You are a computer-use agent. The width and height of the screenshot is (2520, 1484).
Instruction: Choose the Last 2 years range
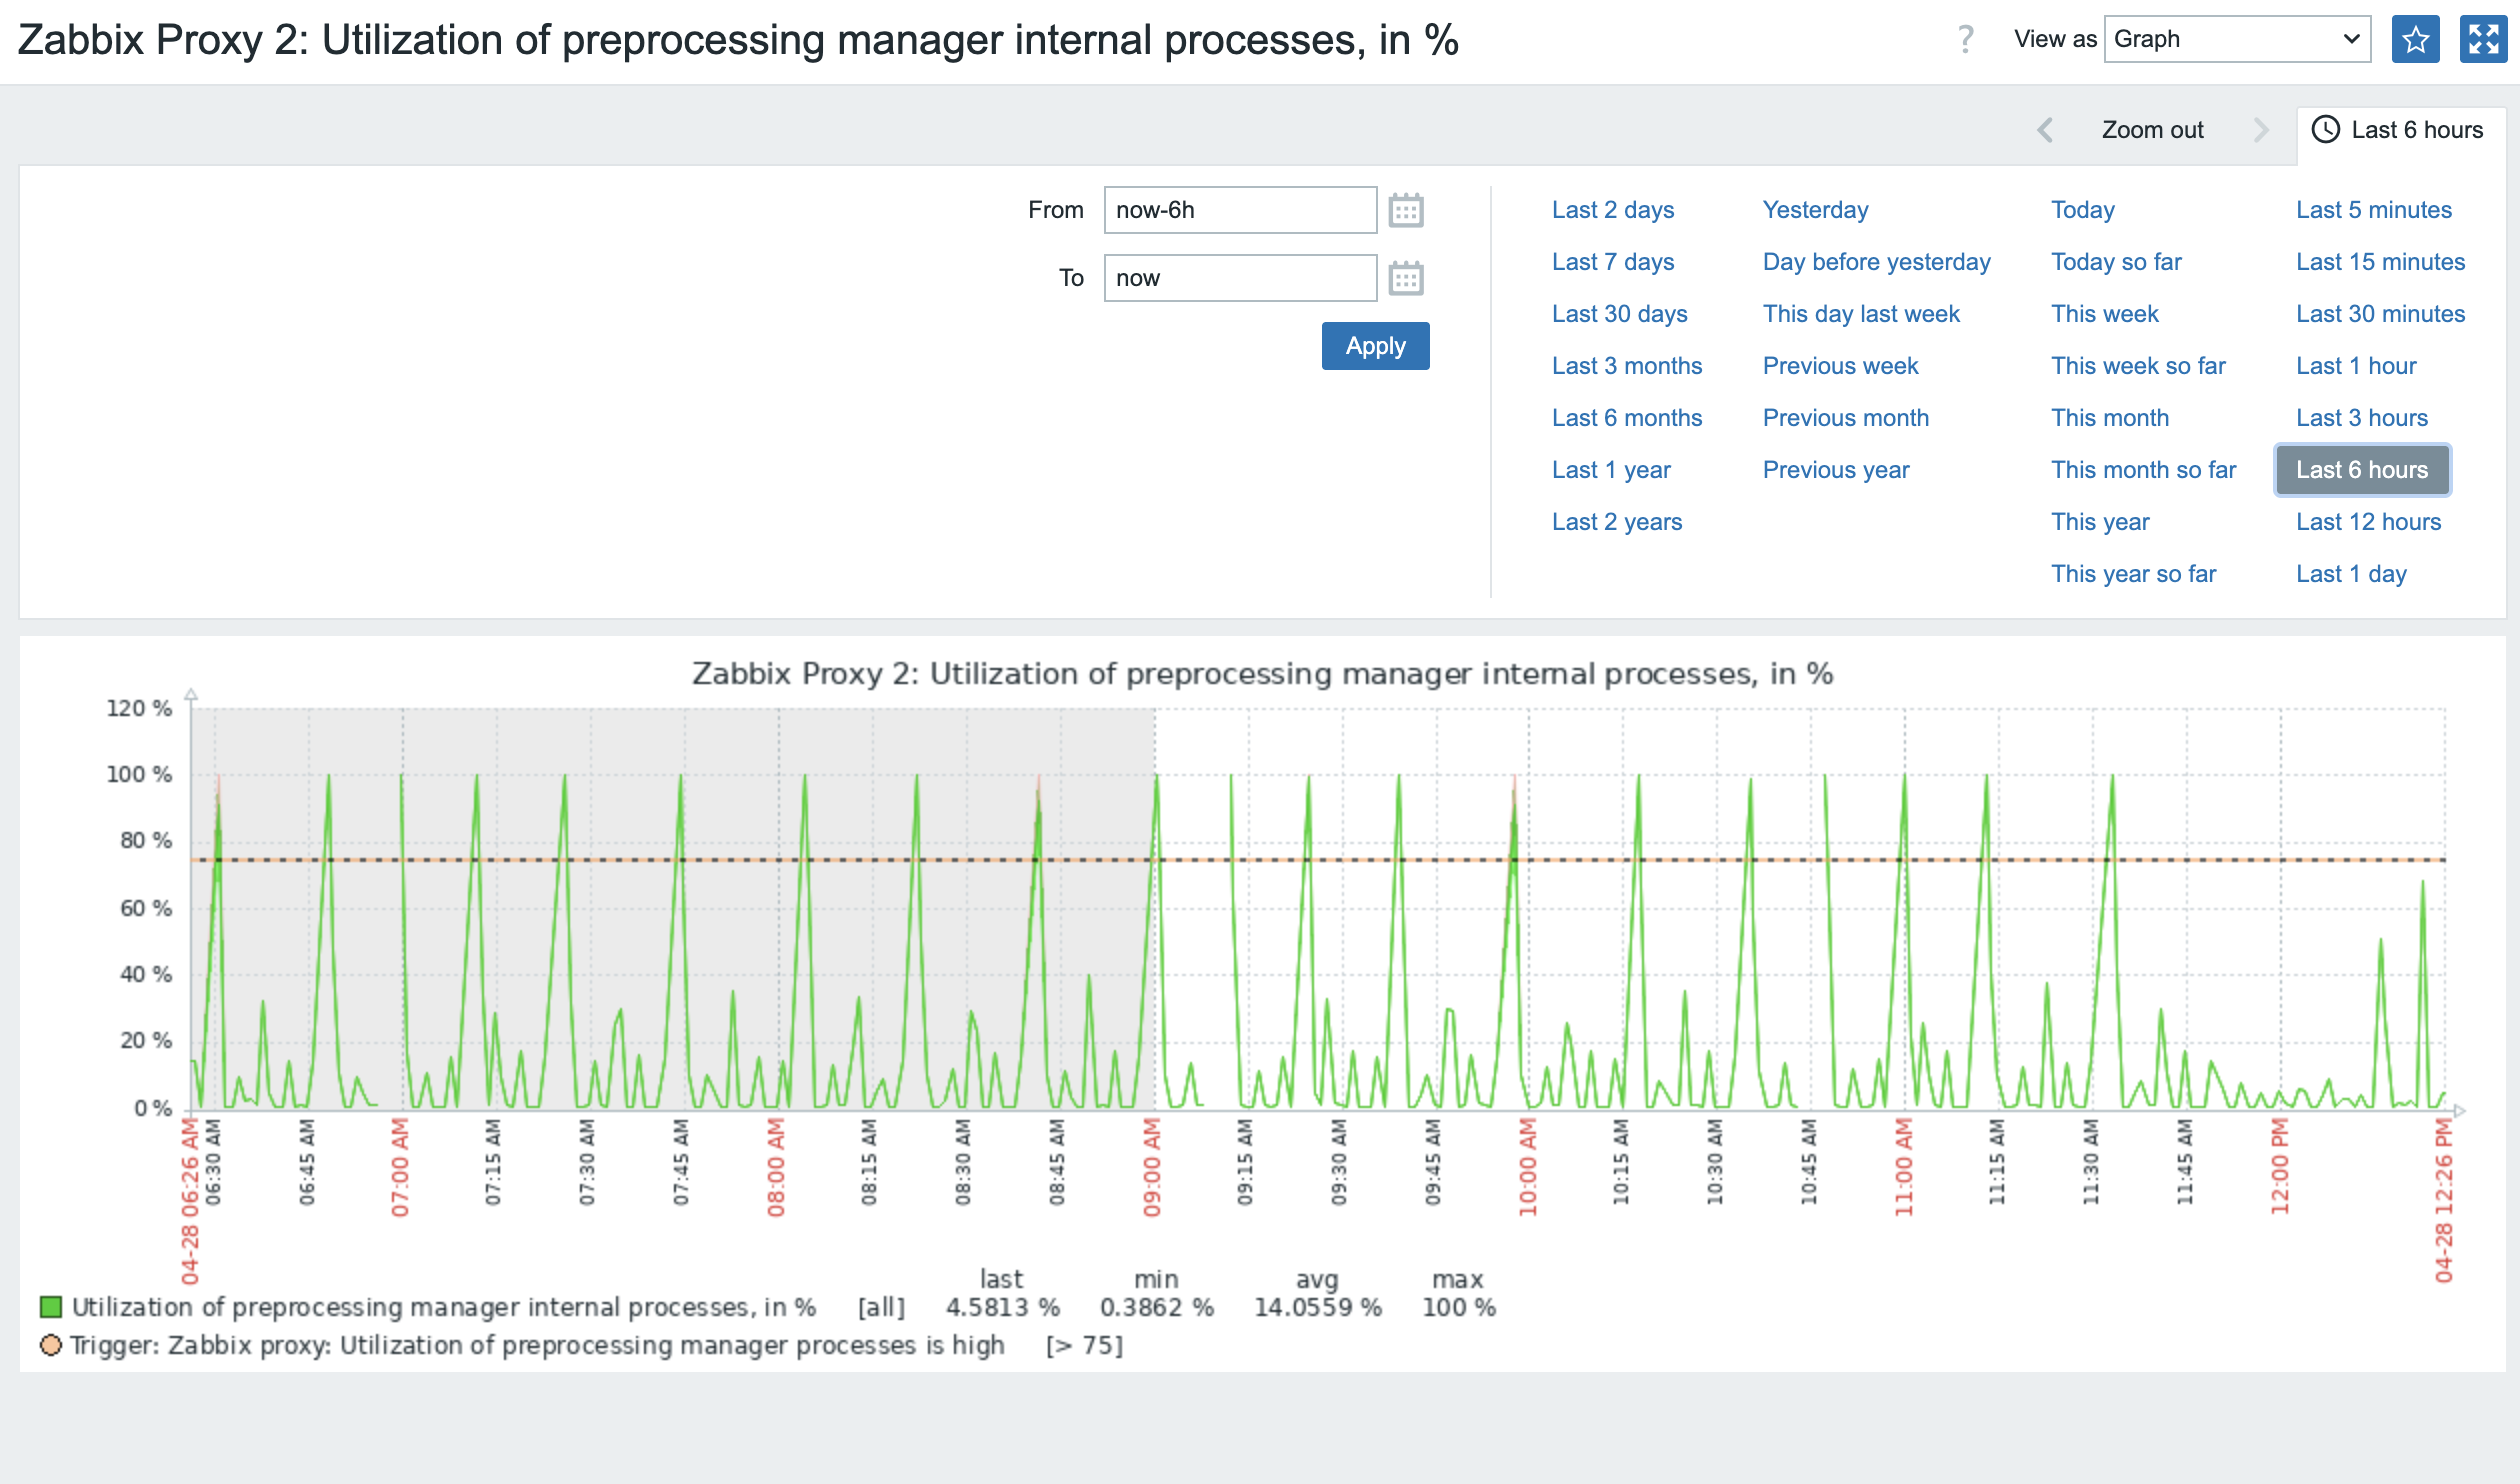(1617, 522)
